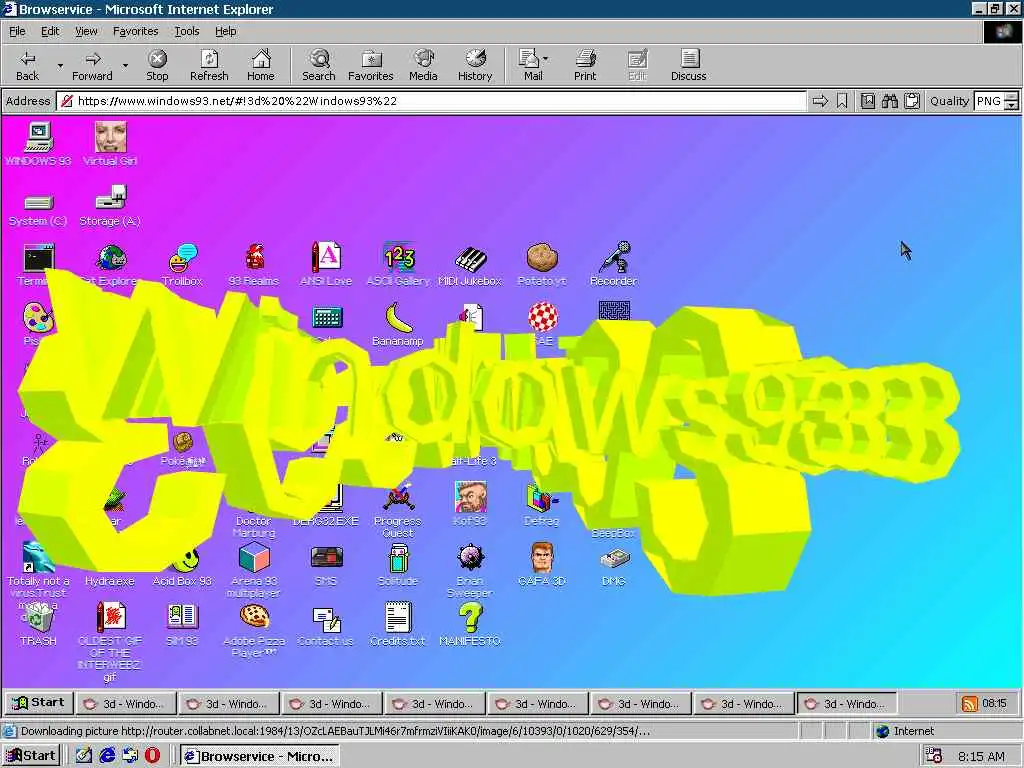Launch the Brian Sweeper icon
Image resolution: width=1024 pixels, height=768 pixels.
(x=470, y=569)
